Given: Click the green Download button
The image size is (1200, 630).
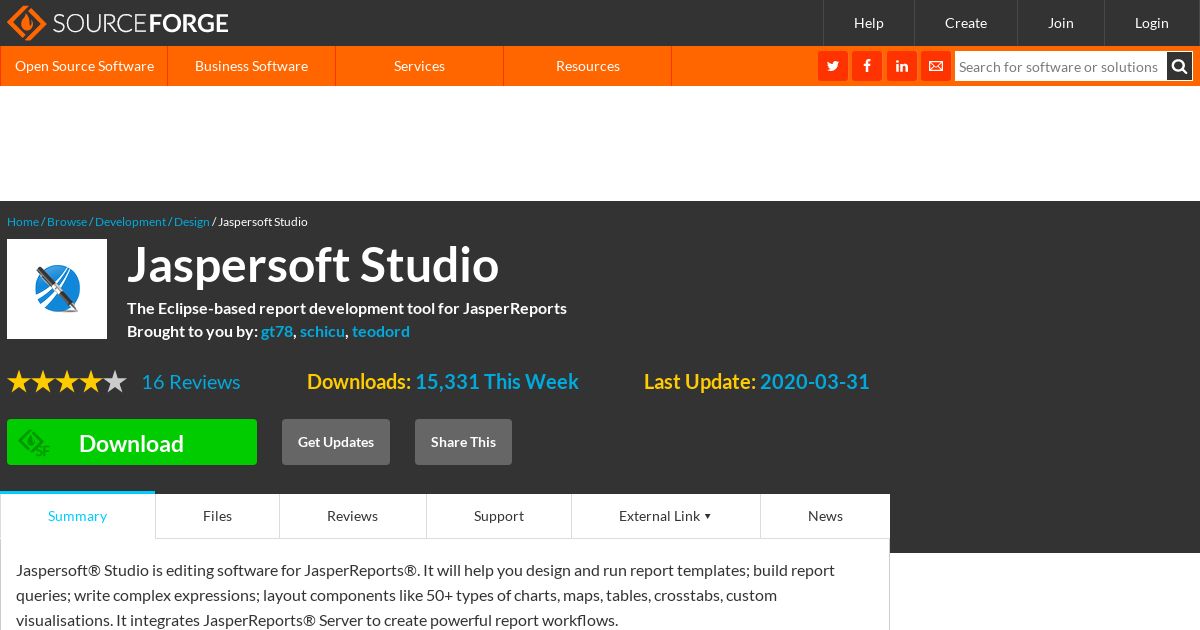Looking at the screenshot, I should point(132,442).
